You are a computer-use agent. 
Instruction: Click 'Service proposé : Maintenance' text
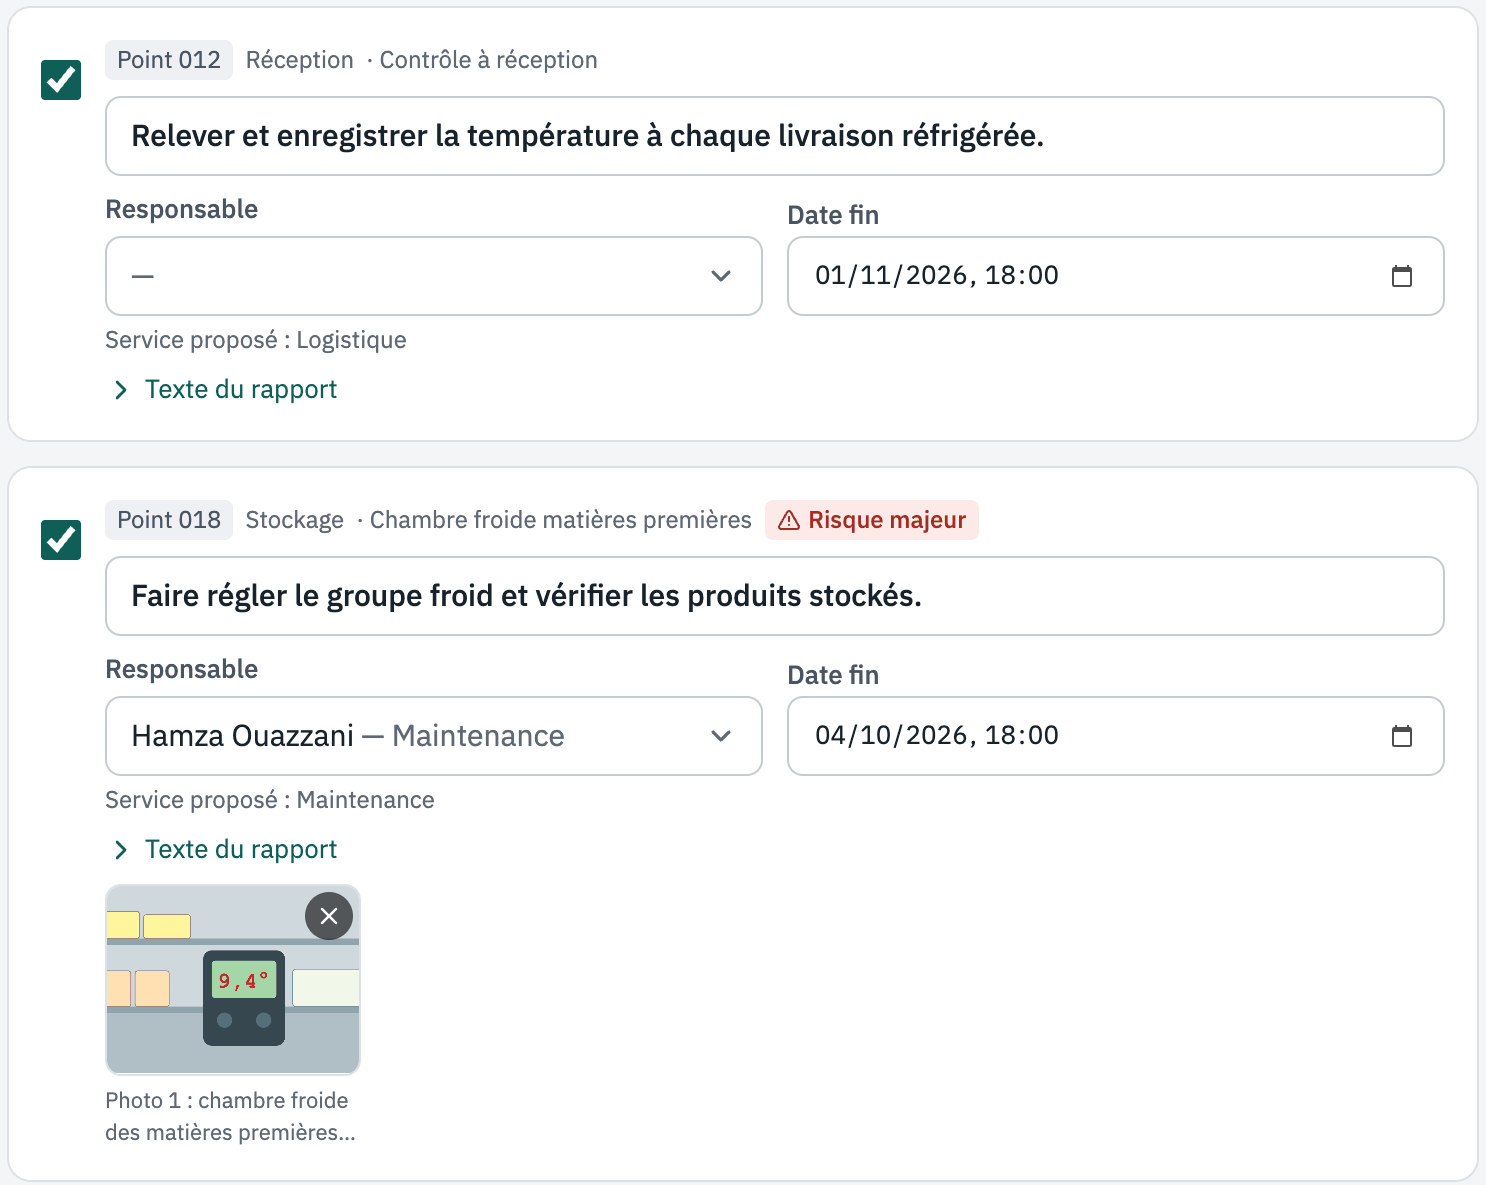(x=270, y=800)
